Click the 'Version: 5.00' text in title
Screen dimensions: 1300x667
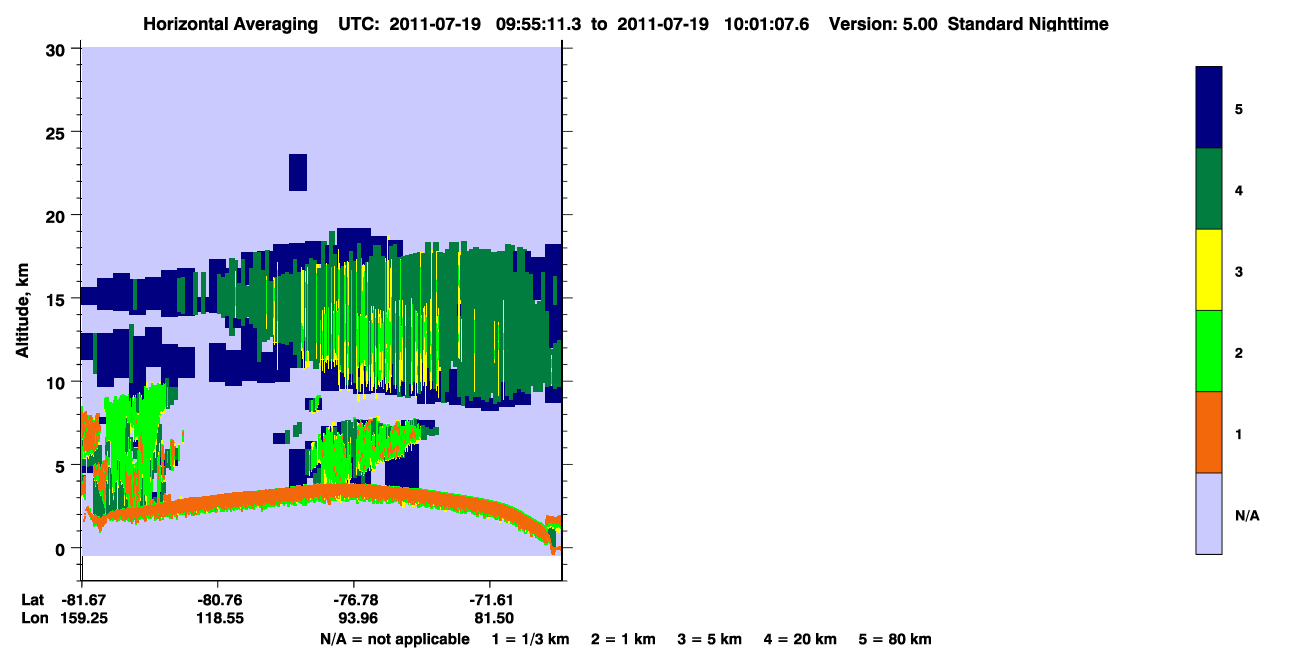click(x=883, y=24)
